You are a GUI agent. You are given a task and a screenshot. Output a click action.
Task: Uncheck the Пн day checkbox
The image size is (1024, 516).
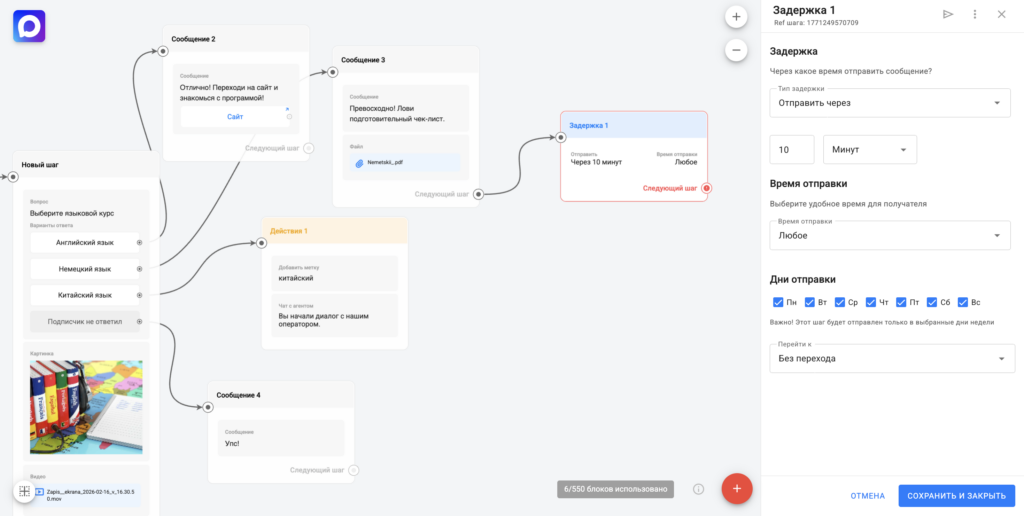[778, 302]
